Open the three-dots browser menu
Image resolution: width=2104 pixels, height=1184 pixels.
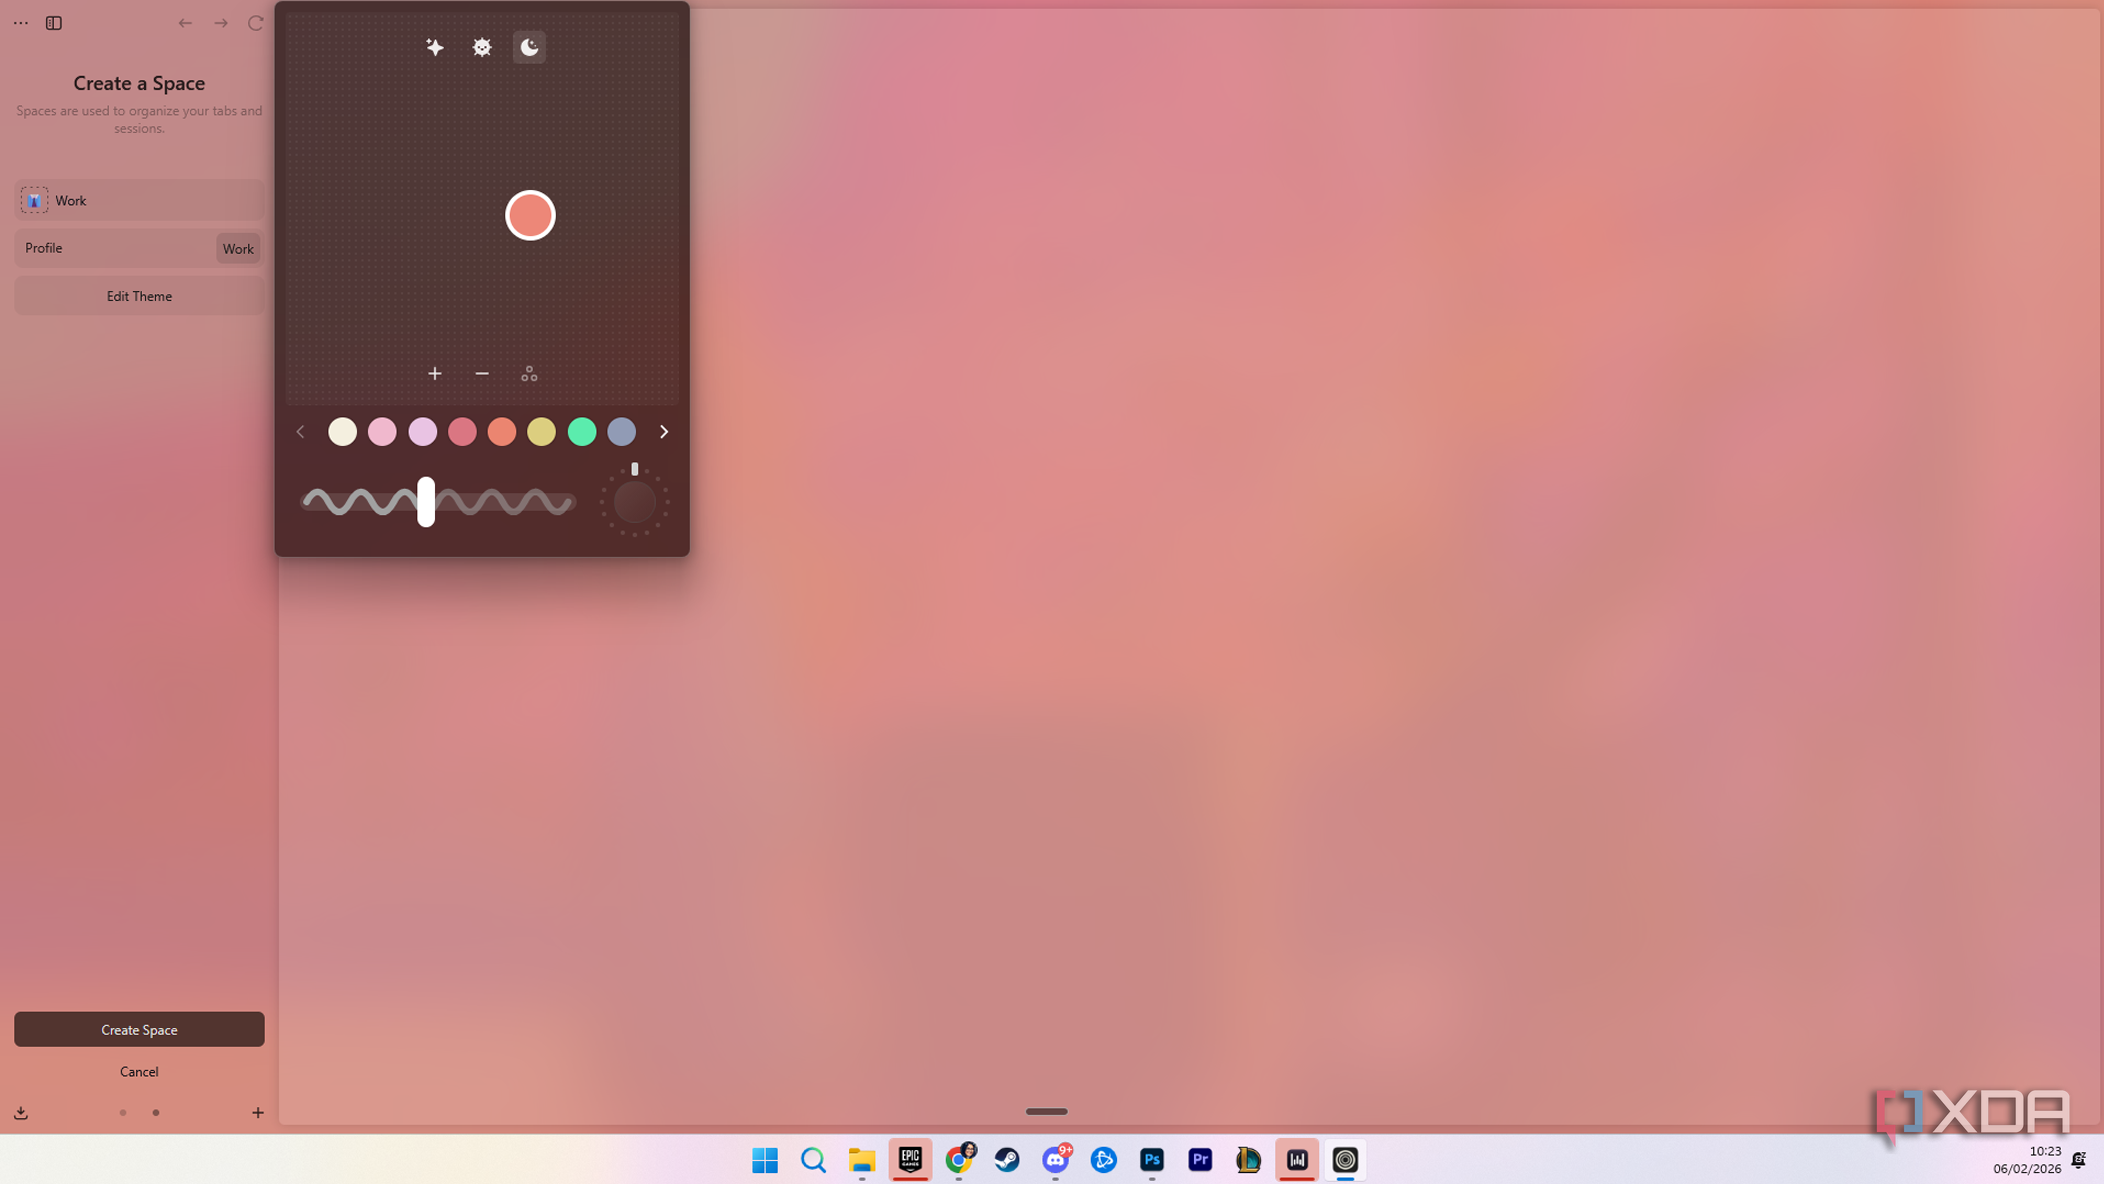20,23
